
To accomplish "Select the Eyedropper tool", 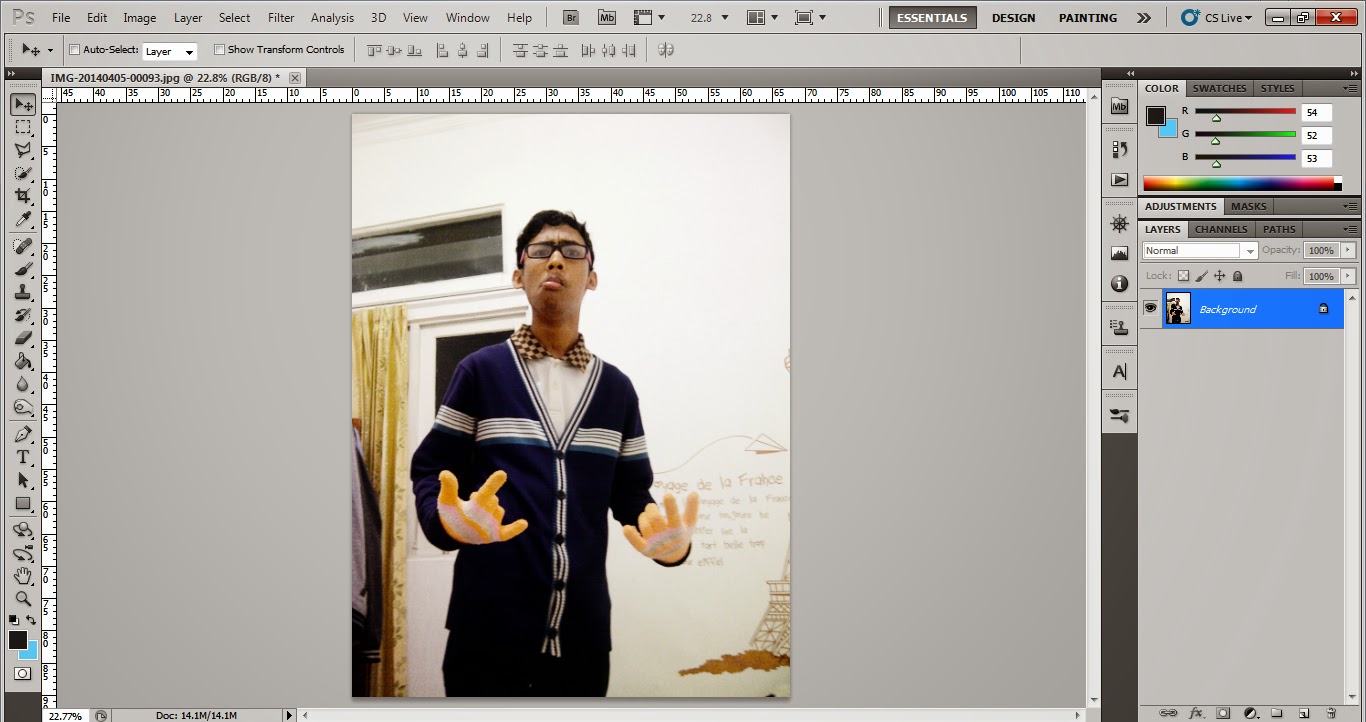I will pyautogui.click(x=23, y=219).
